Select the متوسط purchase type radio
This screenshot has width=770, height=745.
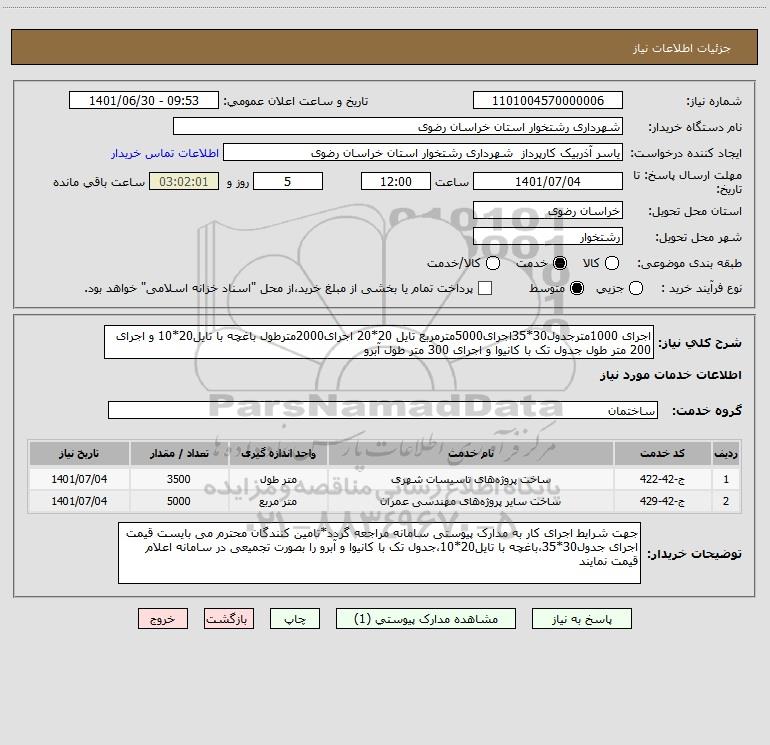click(x=577, y=288)
